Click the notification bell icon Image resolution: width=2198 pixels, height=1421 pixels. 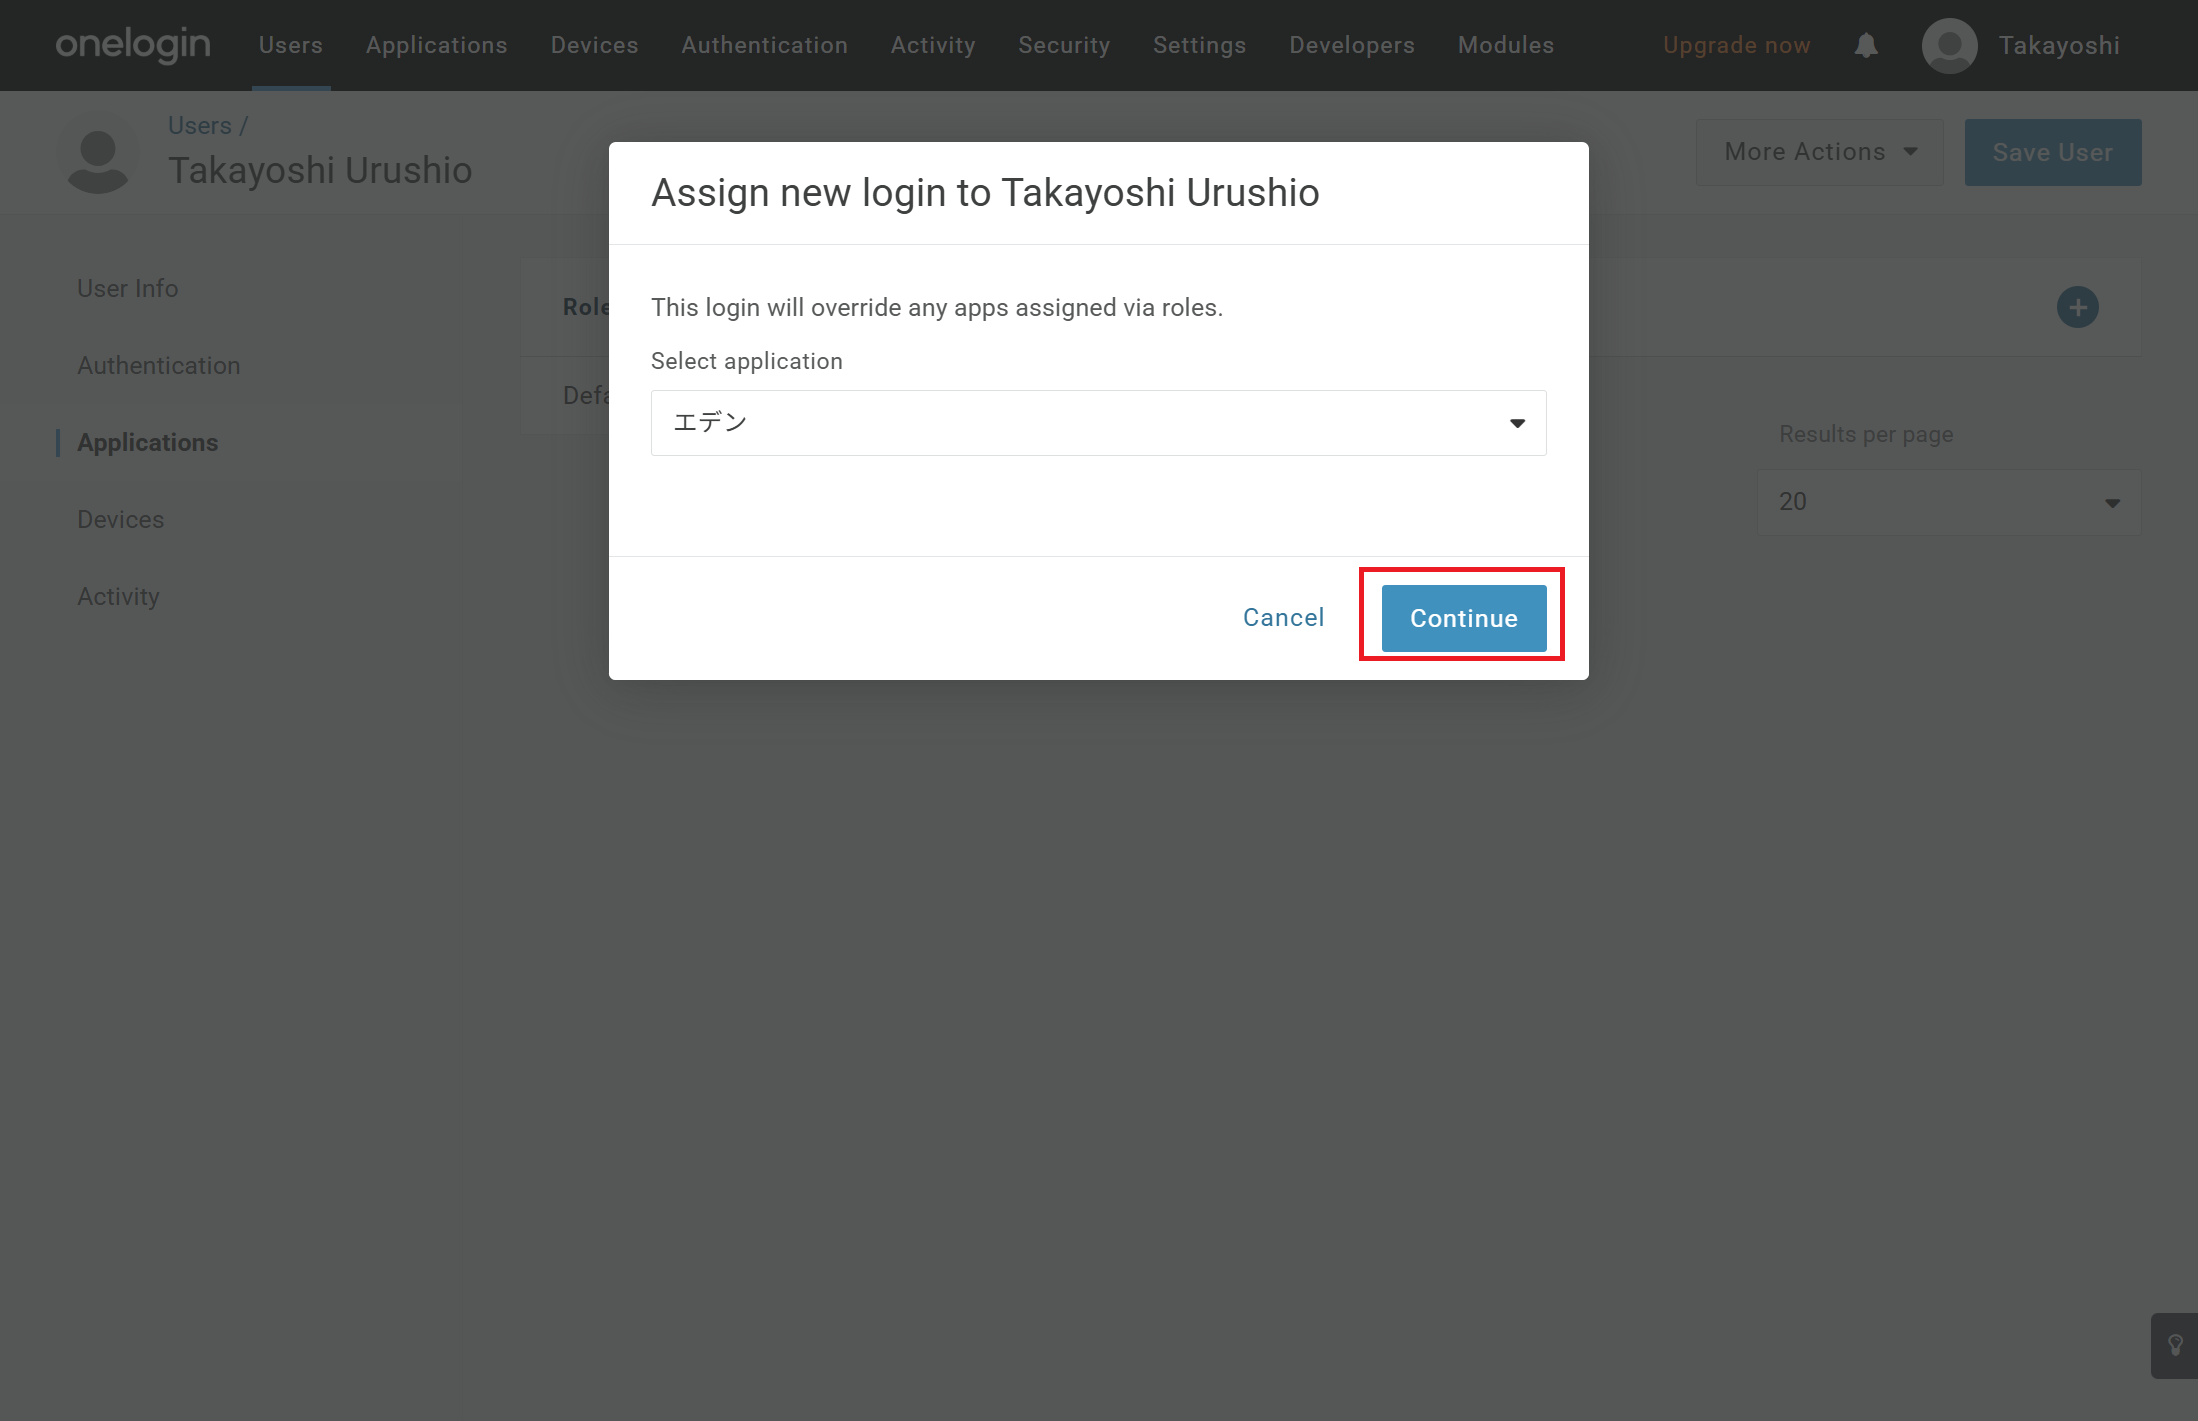tap(1865, 46)
